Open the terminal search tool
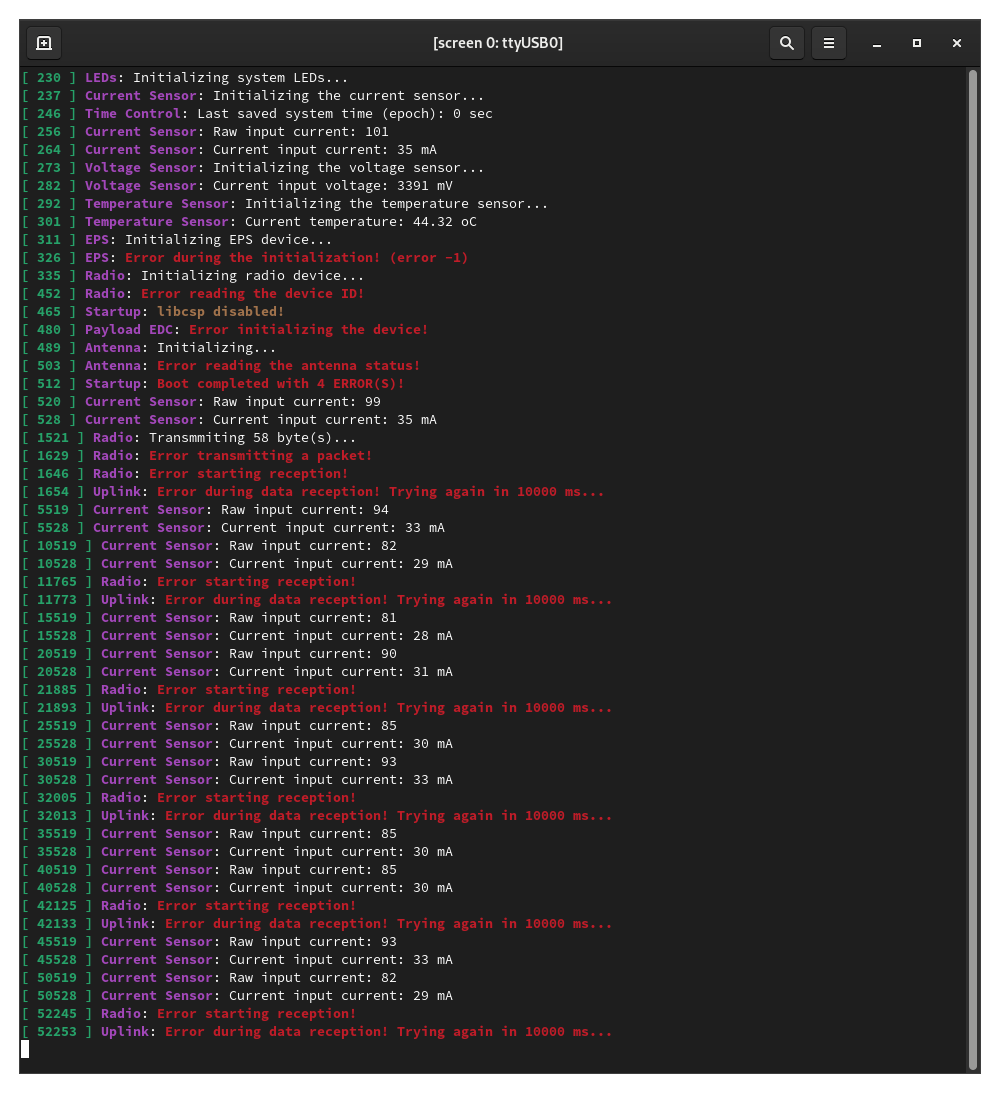The image size is (1000, 1093). [x=787, y=43]
